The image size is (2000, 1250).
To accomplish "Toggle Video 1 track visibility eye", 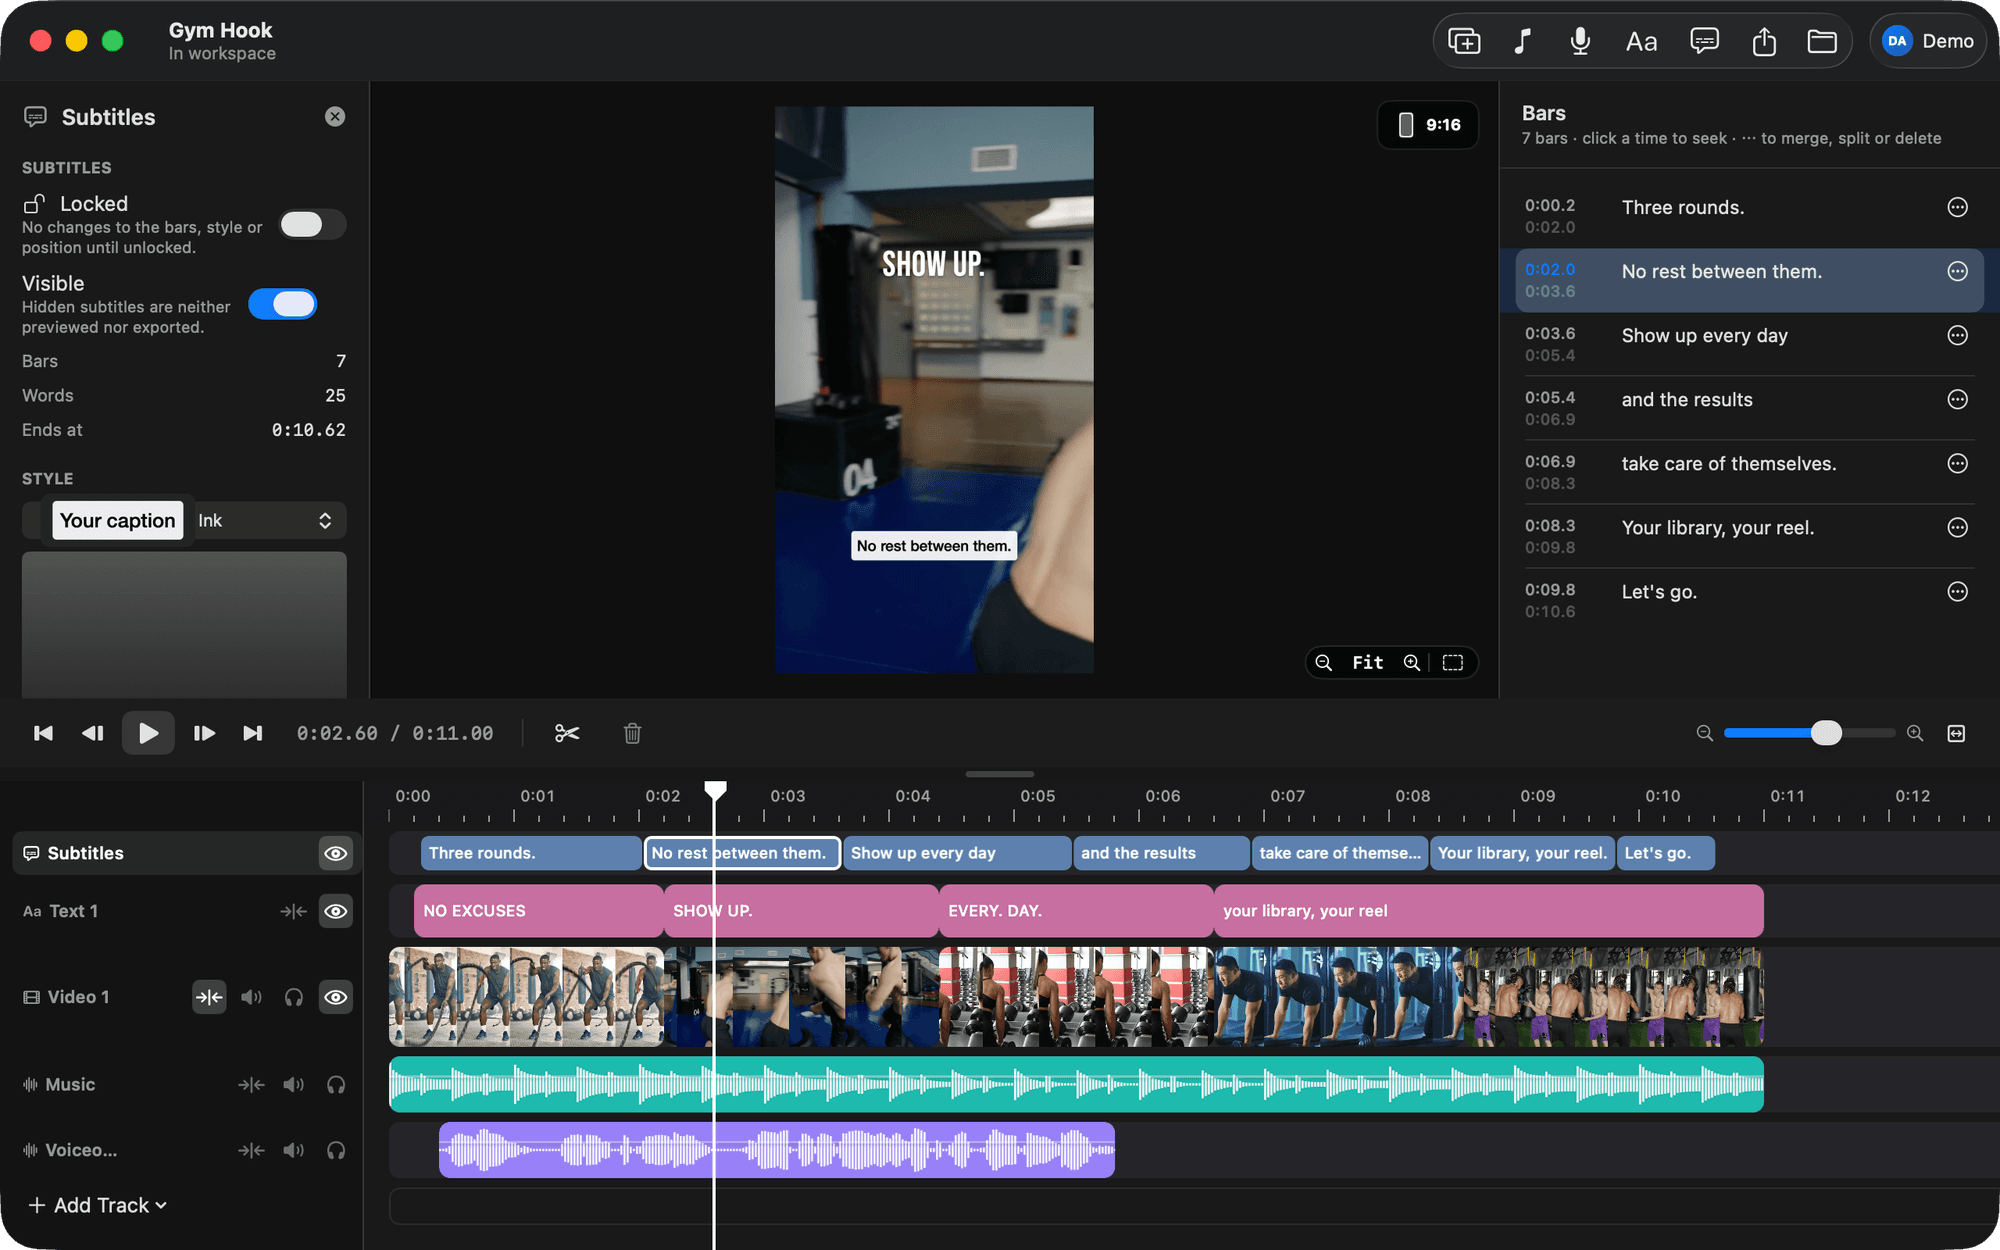I will pos(336,997).
